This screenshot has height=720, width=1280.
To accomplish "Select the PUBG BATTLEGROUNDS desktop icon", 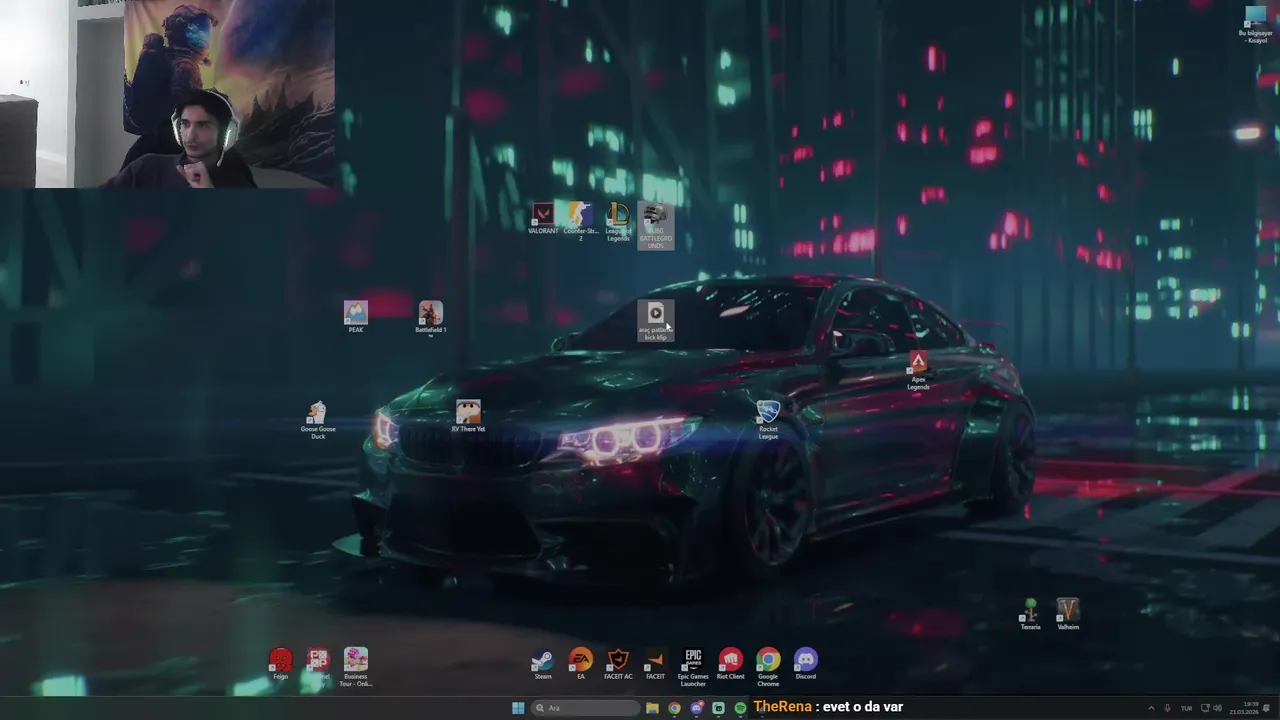I will coord(656,226).
